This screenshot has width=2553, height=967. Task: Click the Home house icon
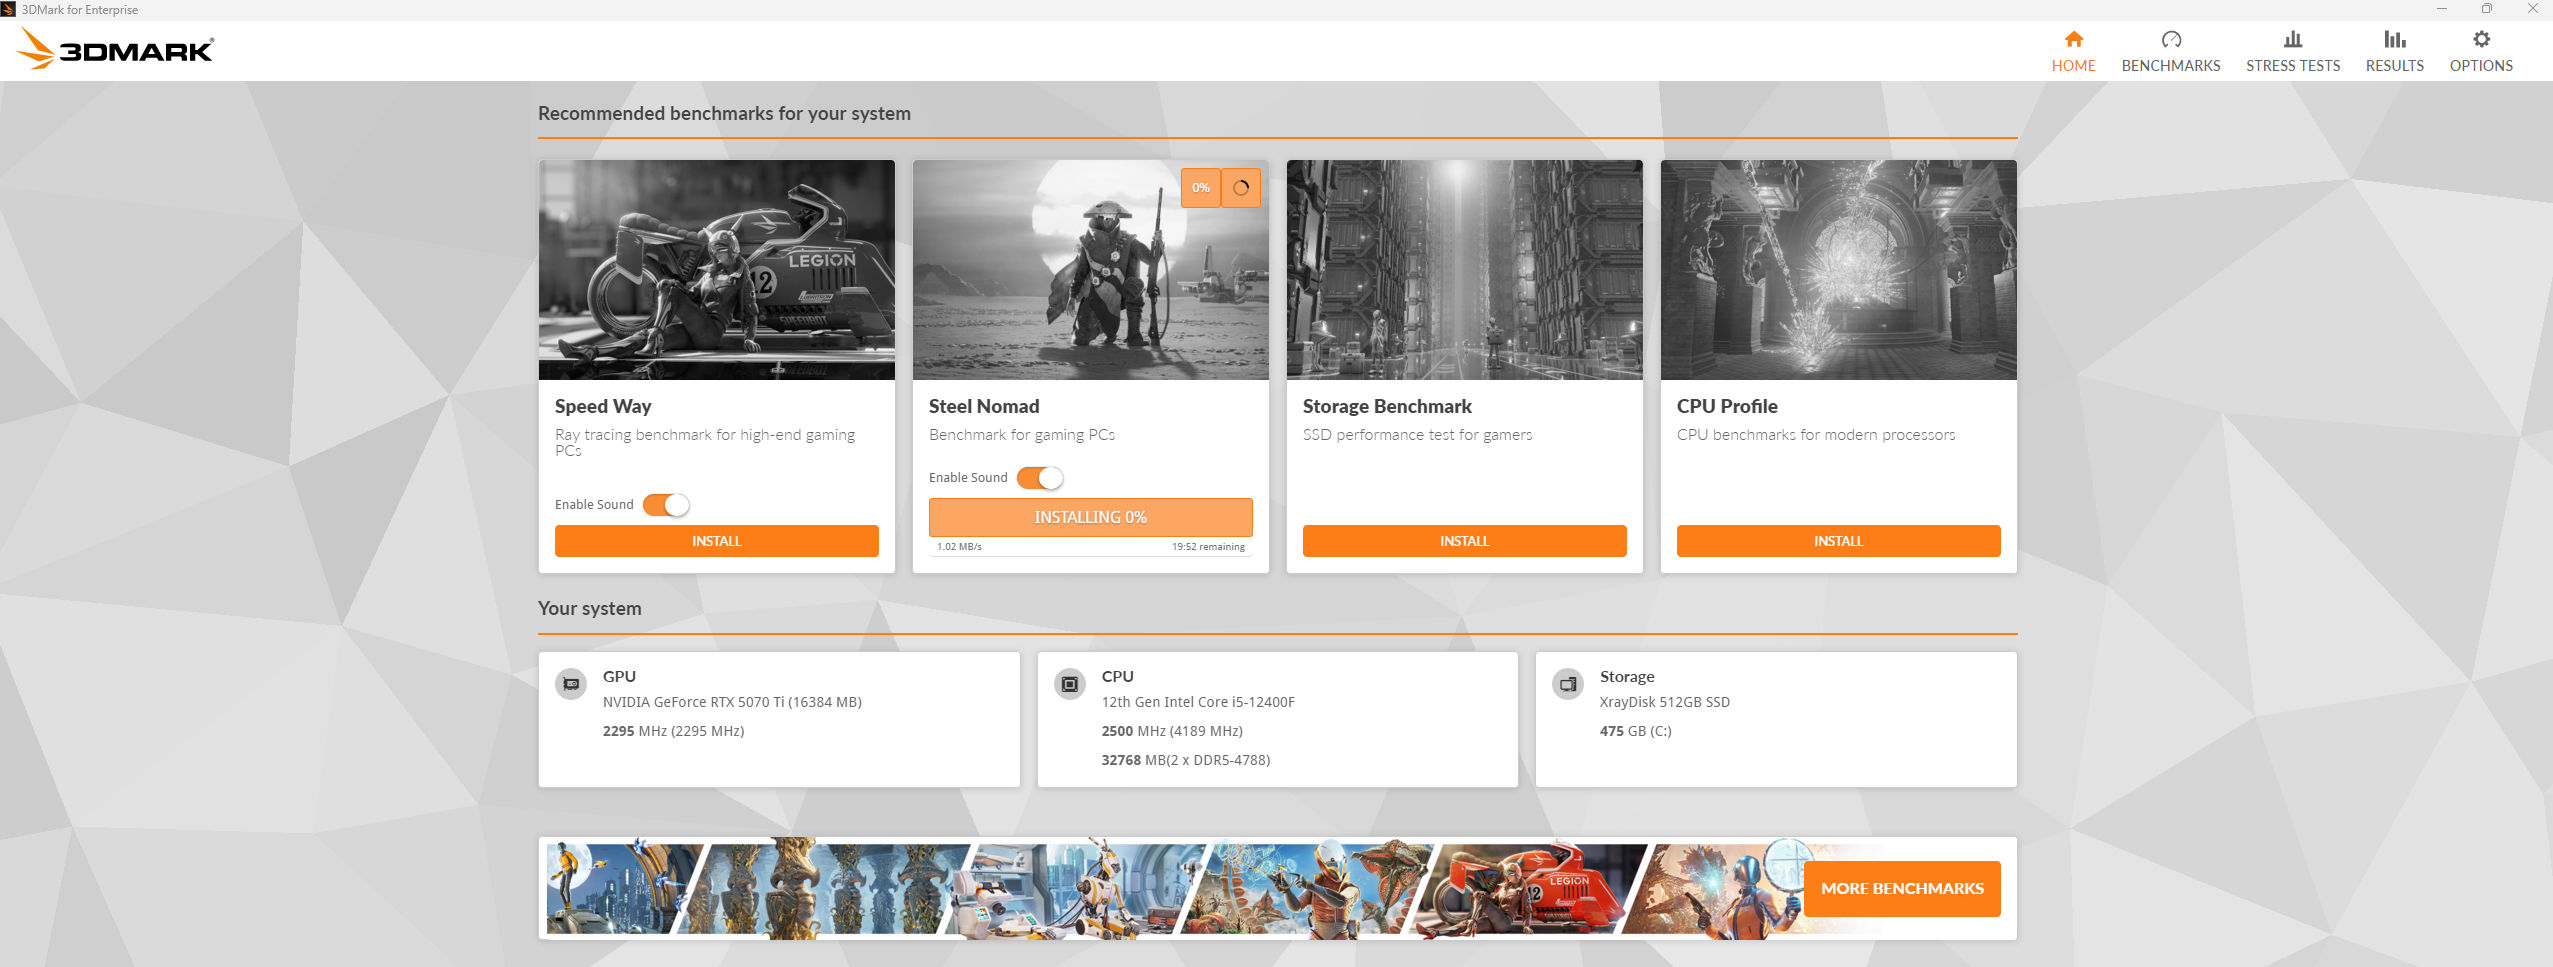2073,39
